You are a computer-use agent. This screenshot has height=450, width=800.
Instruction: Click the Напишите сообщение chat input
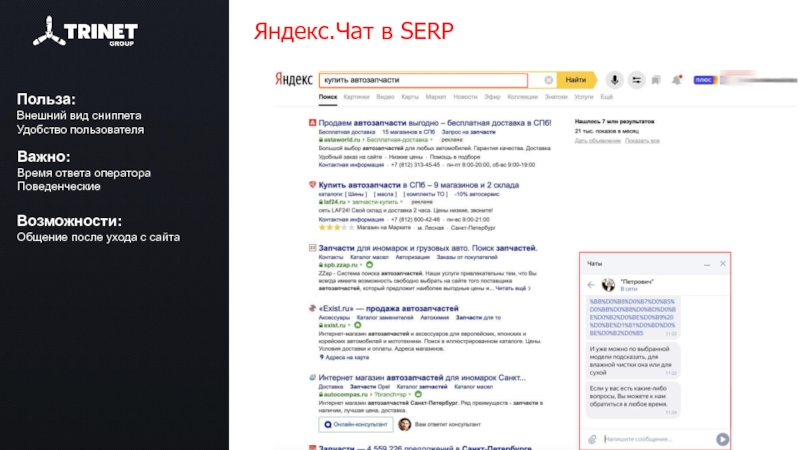(656, 439)
